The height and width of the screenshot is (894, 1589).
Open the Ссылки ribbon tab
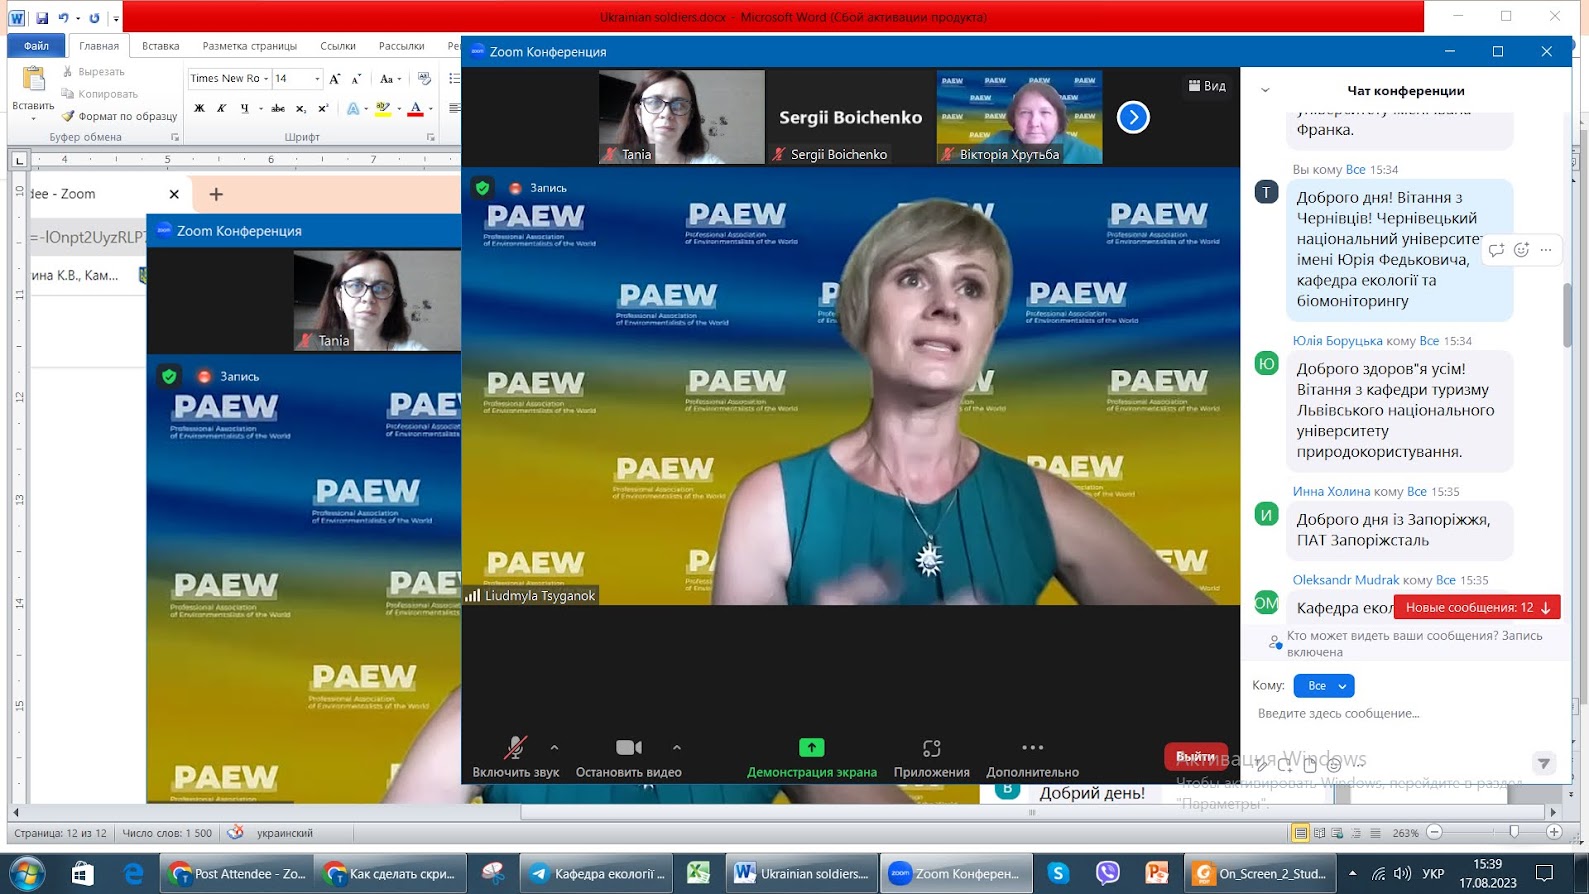coord(338,46)
